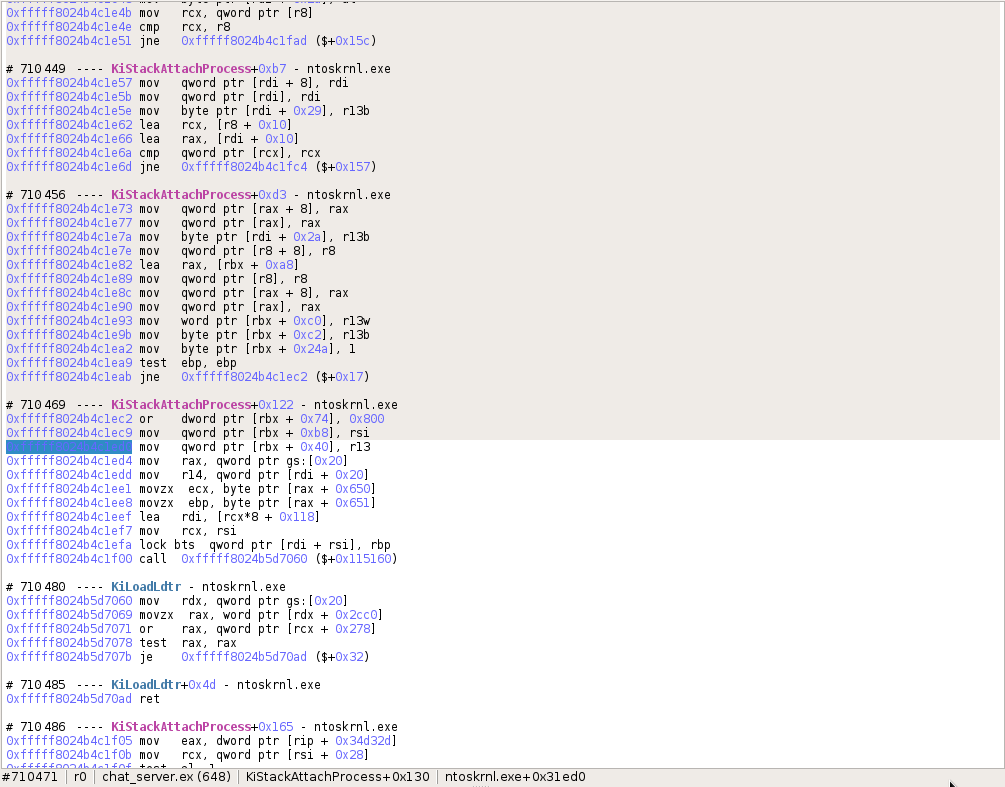Viewport: 1005px width, 787px height.
Task: Click the KiStackAttachProcess+0x122 heading
Action: 178,405
